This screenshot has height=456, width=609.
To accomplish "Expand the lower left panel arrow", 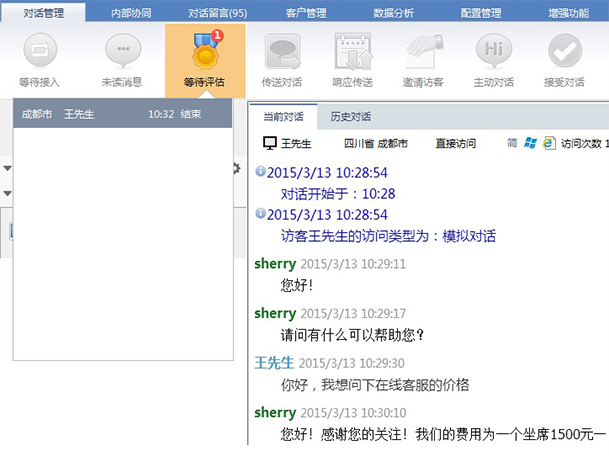I will [7, 193].
